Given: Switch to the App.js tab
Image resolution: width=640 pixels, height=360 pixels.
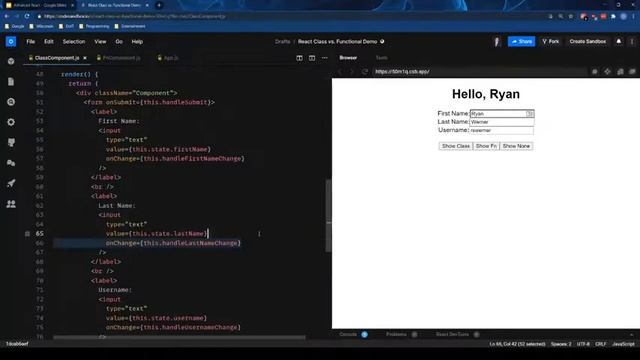Looking at the screenshot, I should (x=168, y=58).
